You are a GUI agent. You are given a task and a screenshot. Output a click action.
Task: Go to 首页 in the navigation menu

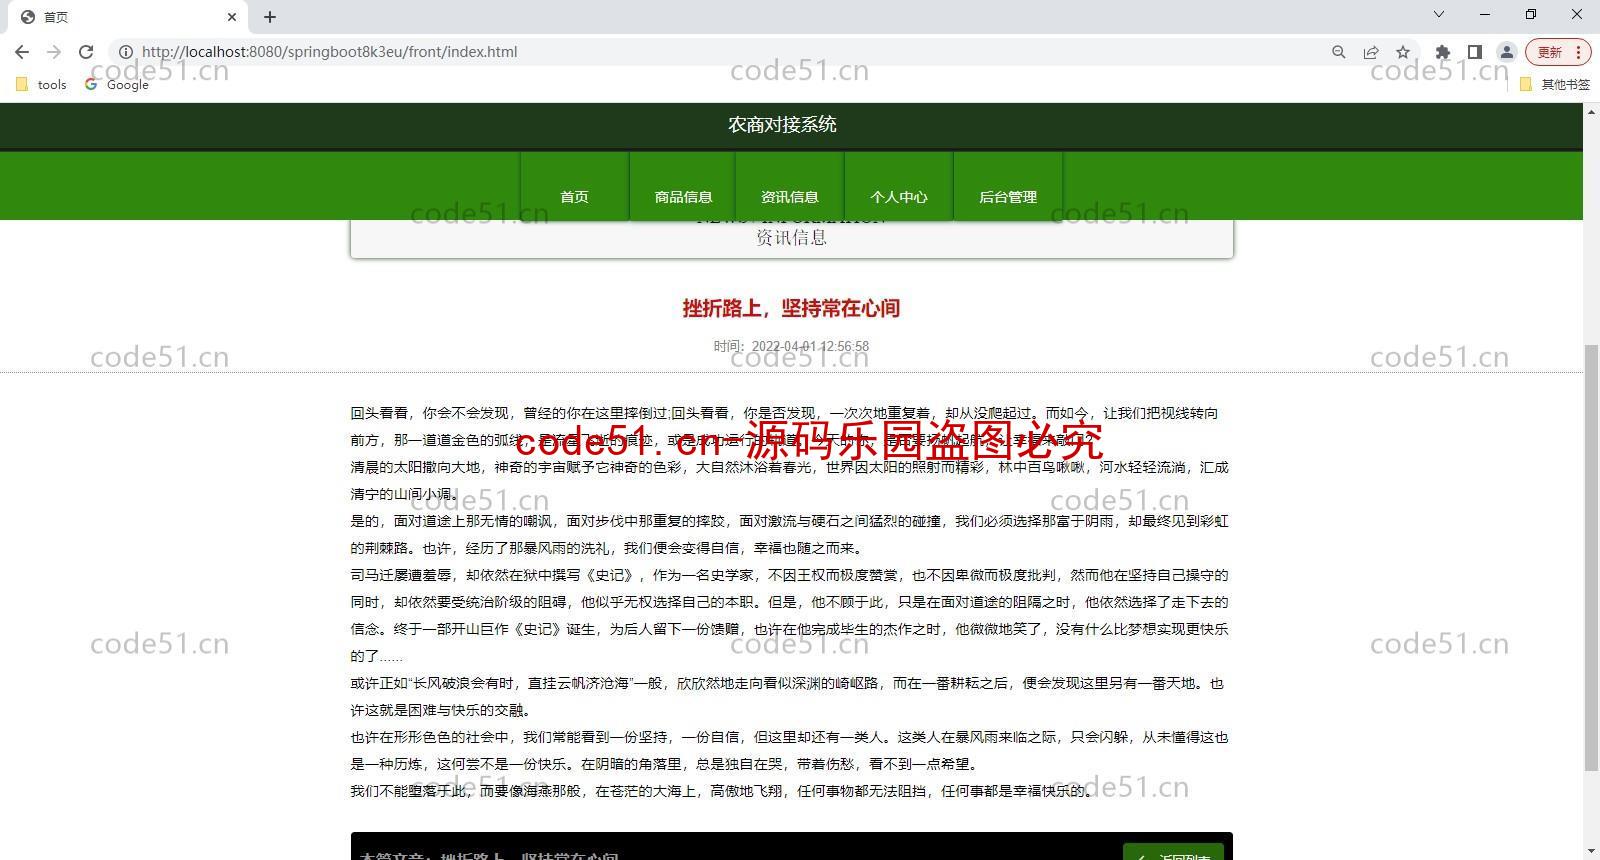click(575, 186)
